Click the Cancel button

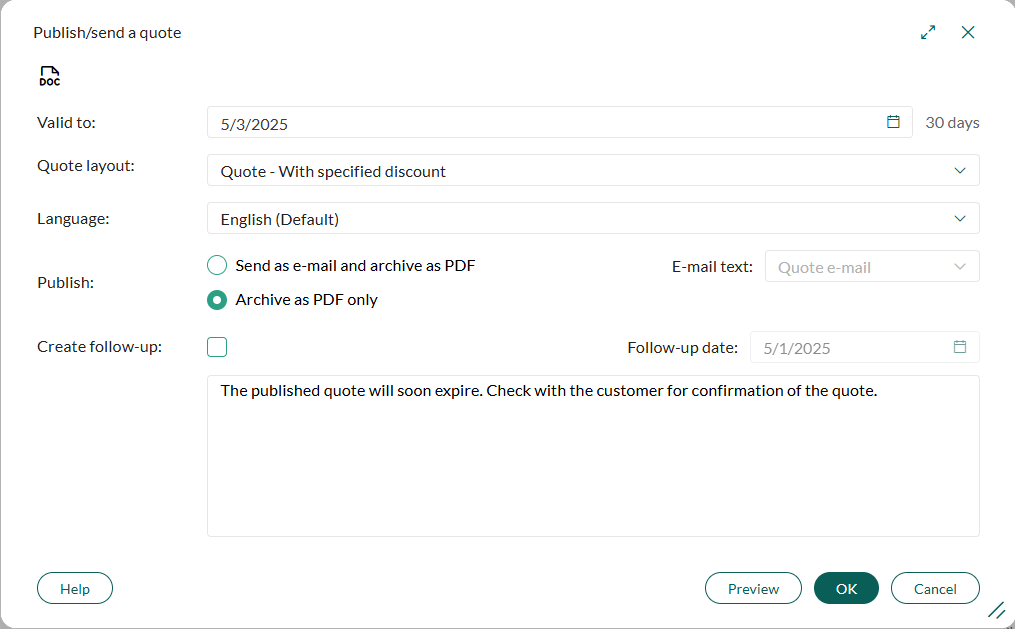click(935, 588)
